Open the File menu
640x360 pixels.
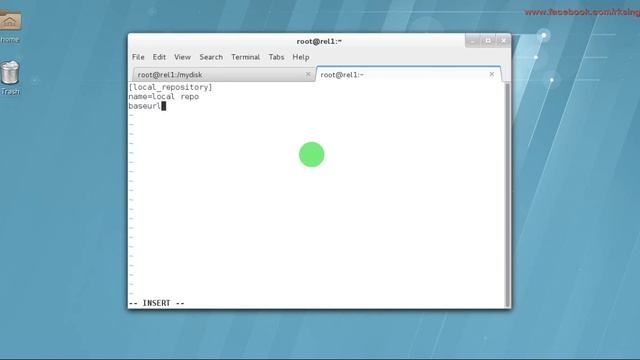coord(138,57)
